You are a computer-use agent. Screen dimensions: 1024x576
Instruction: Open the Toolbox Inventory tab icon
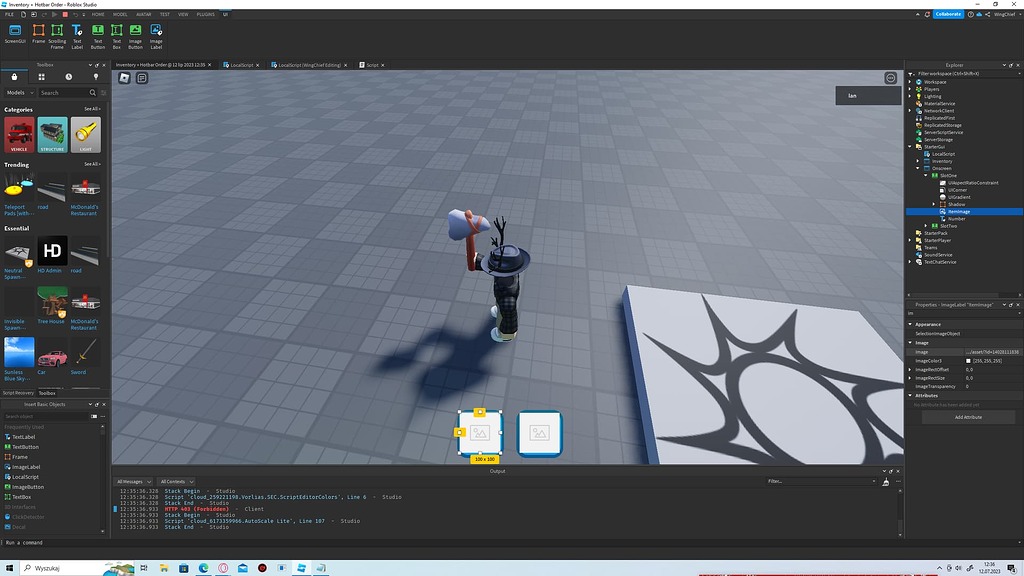pyautogui.click(x=41, y=76)
